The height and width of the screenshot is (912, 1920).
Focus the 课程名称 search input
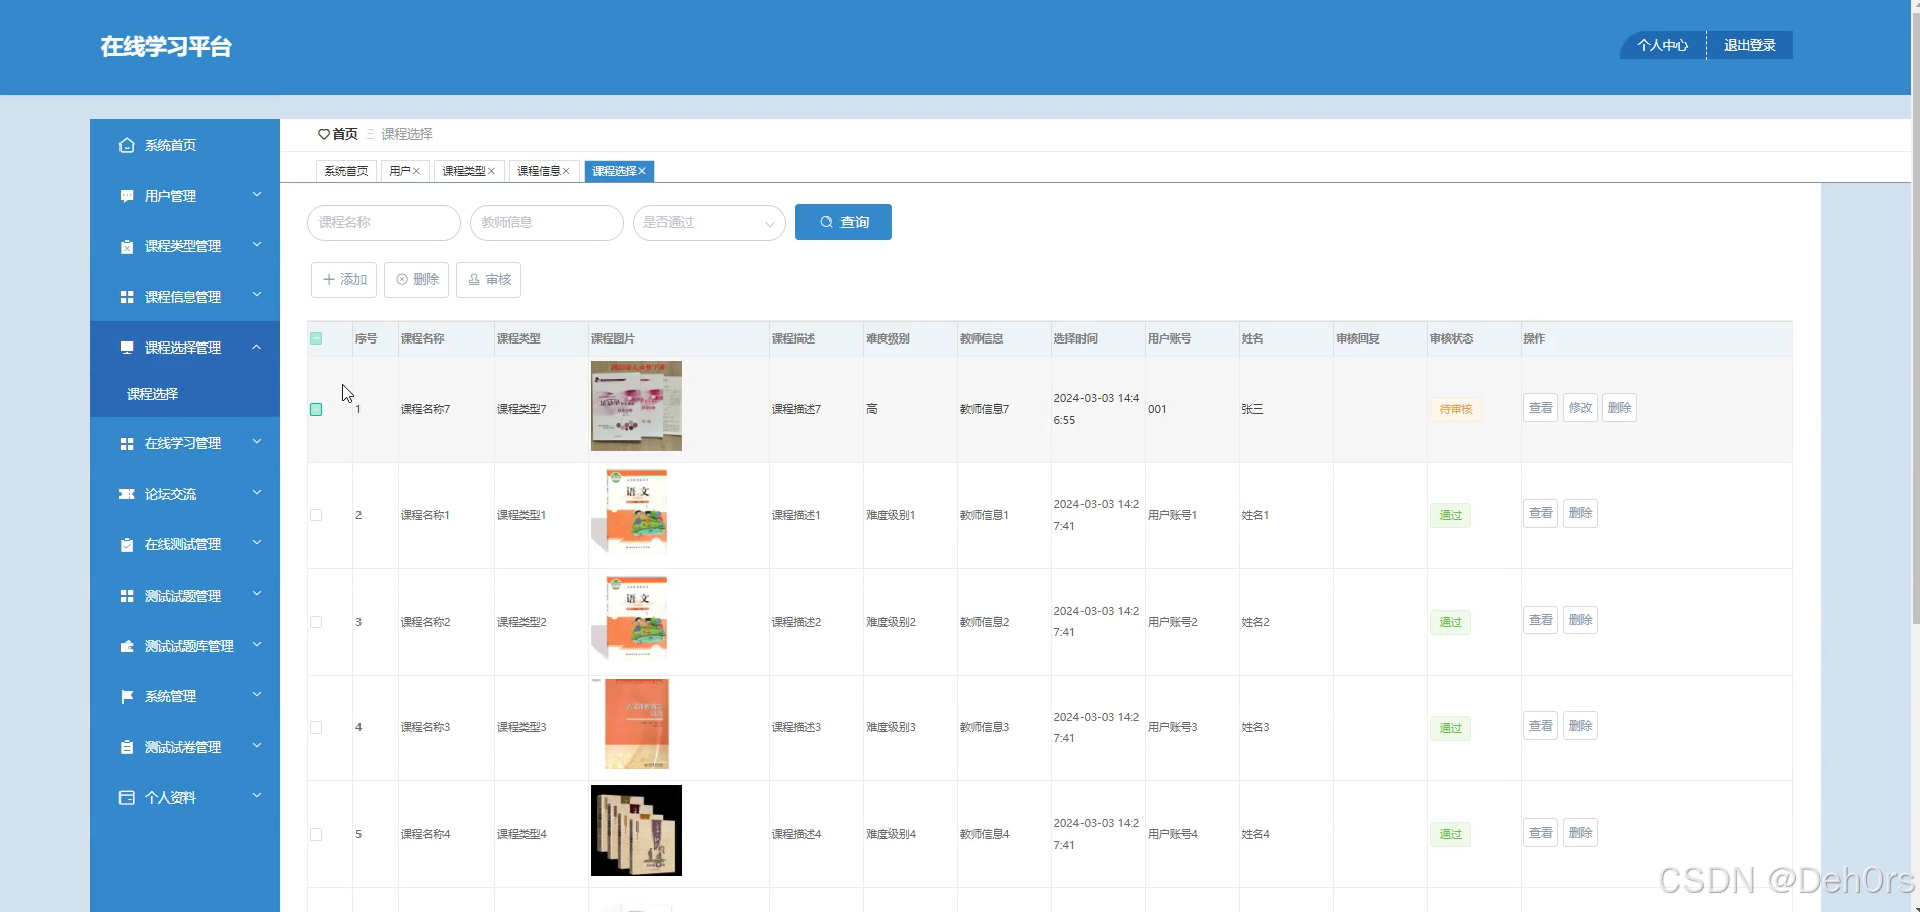pos(384,222)
